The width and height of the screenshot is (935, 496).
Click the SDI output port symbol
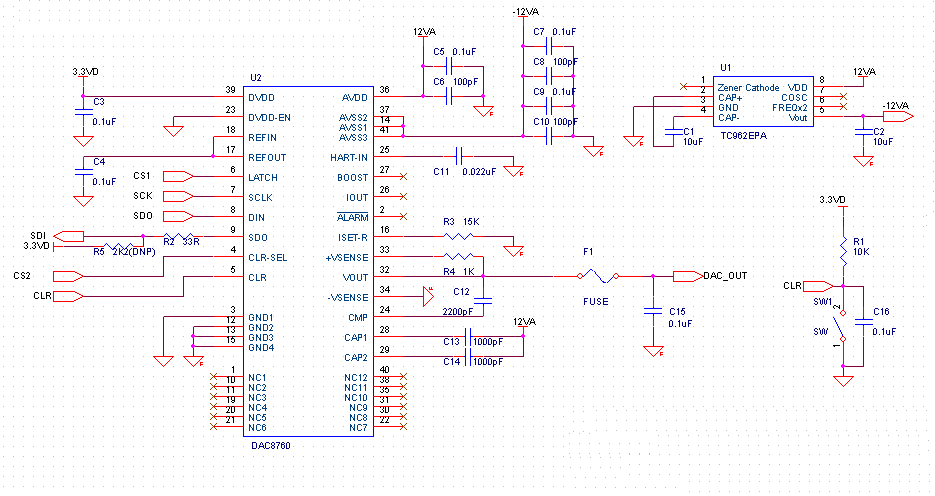[x=69, y=236]
